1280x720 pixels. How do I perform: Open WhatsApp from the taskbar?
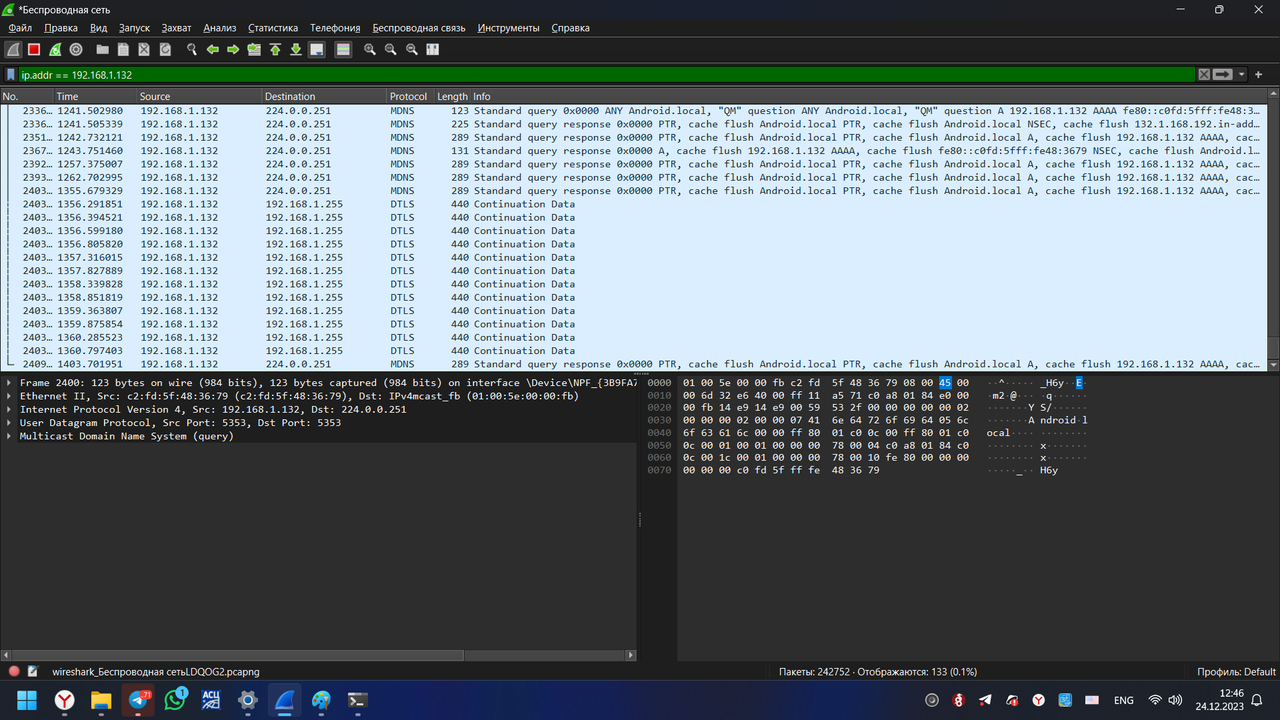pos(174,700)
